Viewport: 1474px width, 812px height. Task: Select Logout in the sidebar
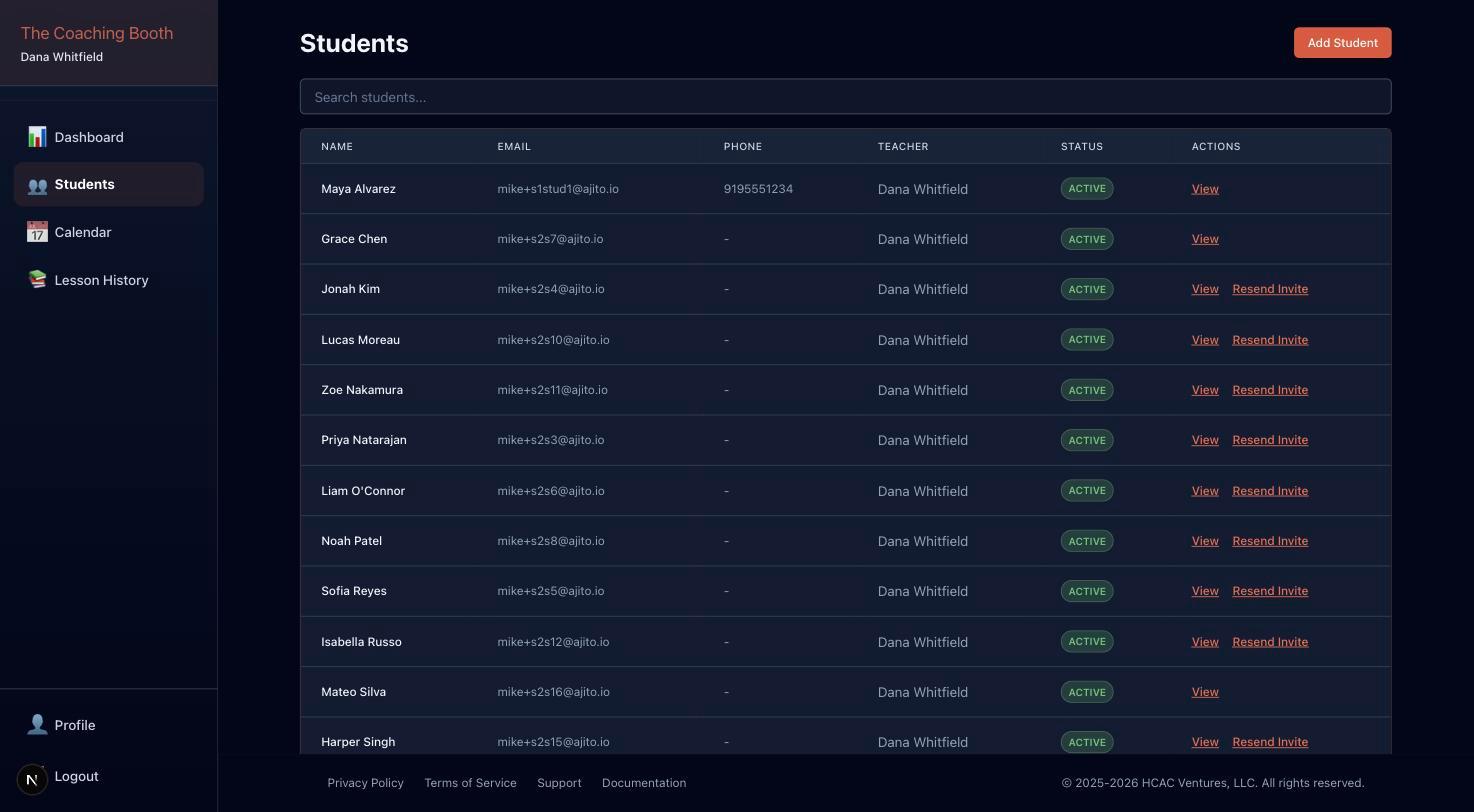click(x=76, y=776)
